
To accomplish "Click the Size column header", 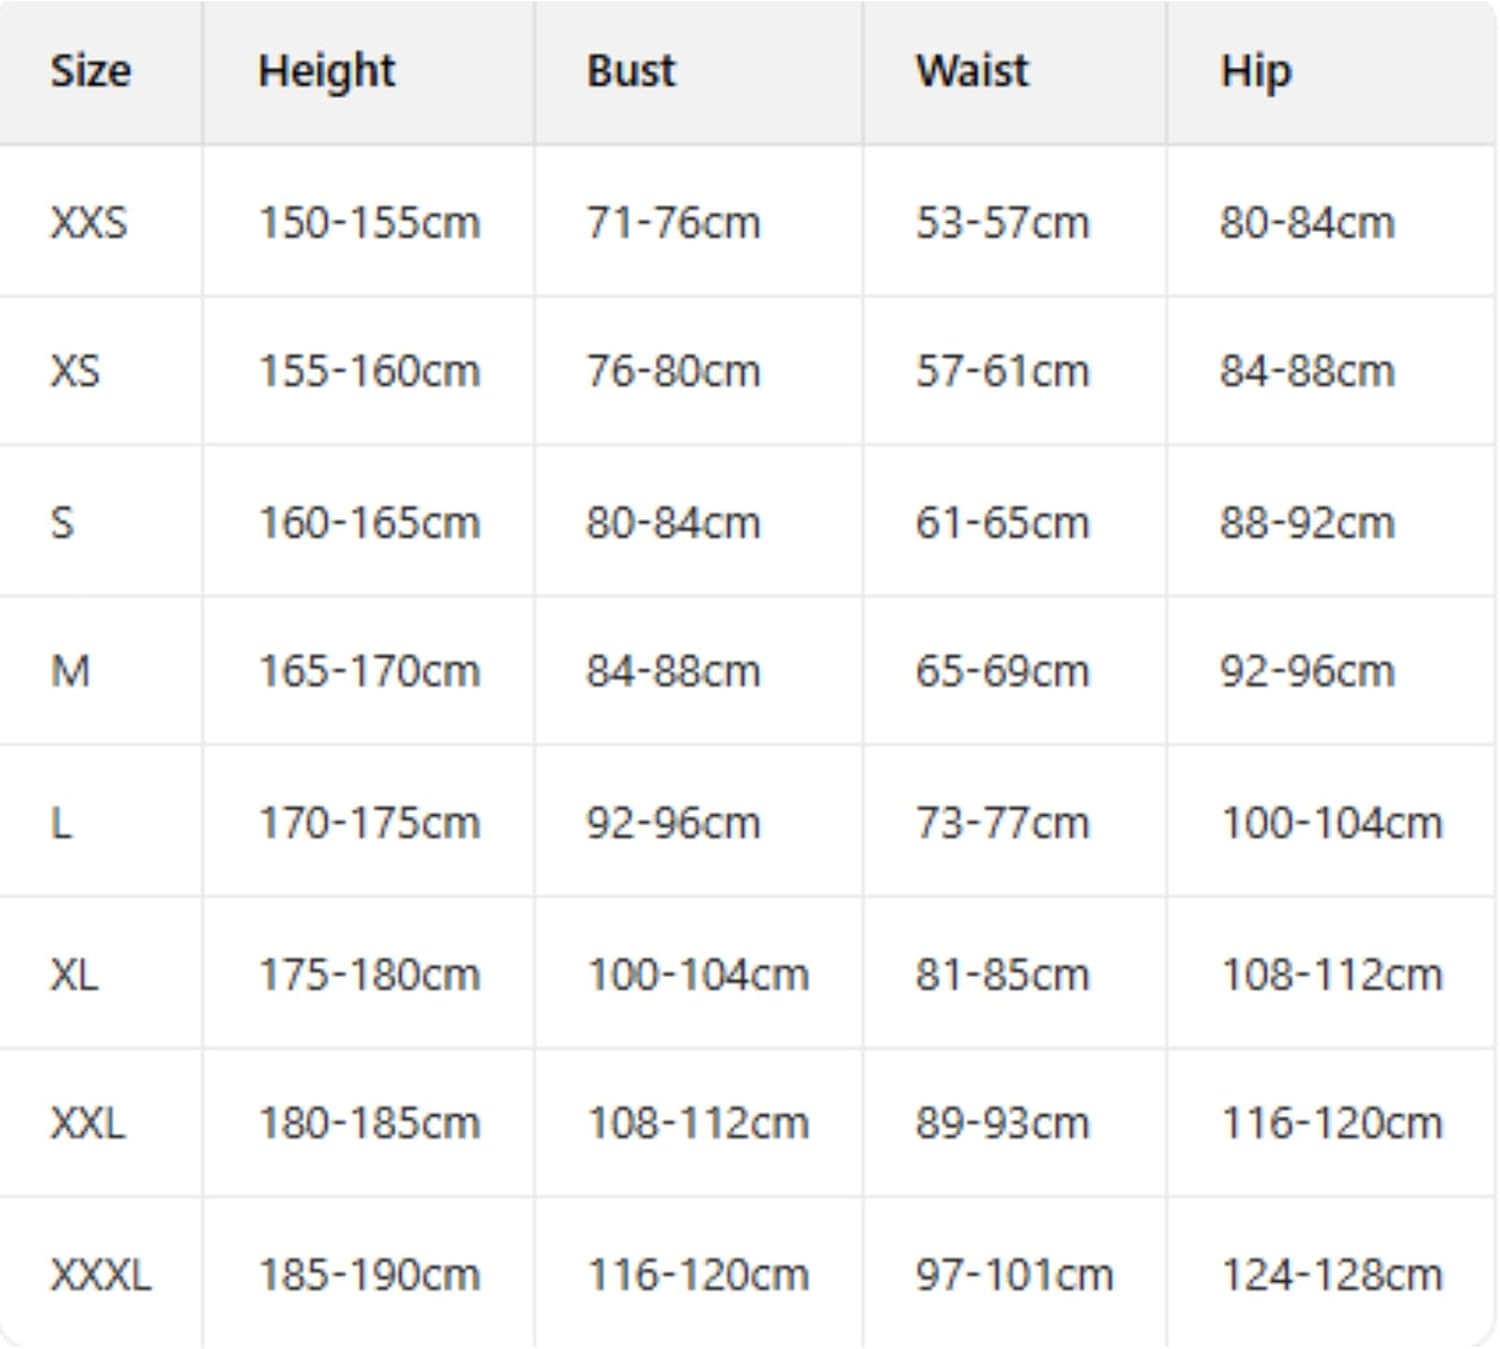I will (90, 71).
